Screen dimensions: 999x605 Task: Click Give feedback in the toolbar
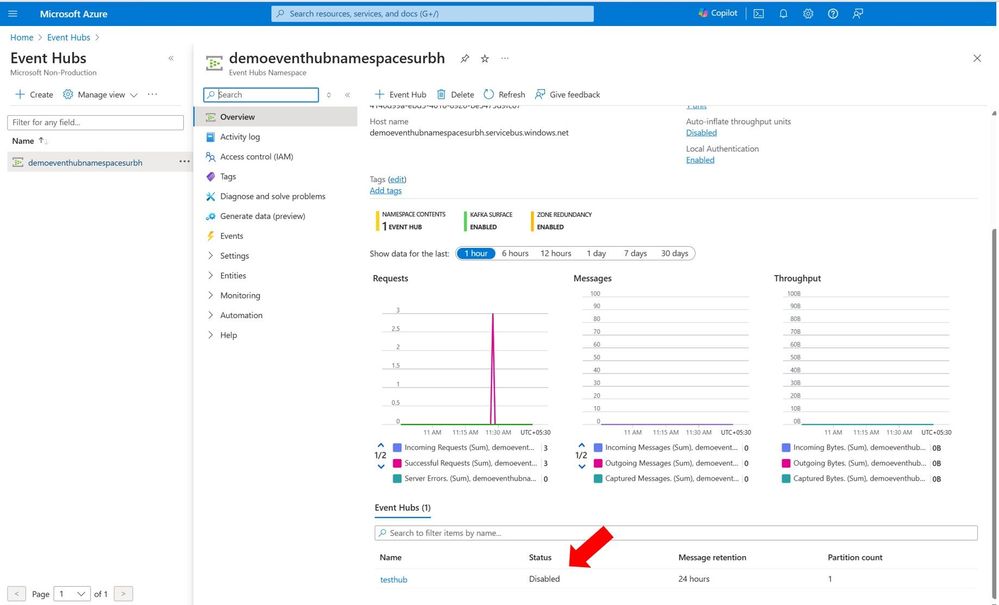coord(568,94)
